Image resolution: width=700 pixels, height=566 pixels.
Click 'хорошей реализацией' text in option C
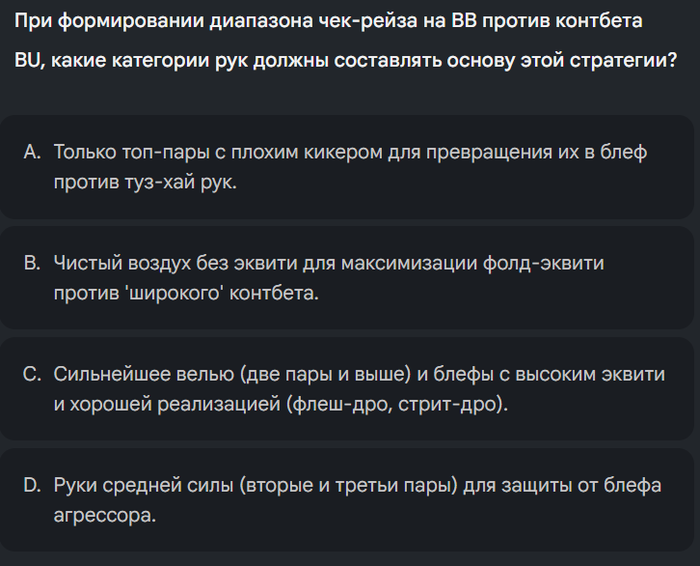coord(175,404)
